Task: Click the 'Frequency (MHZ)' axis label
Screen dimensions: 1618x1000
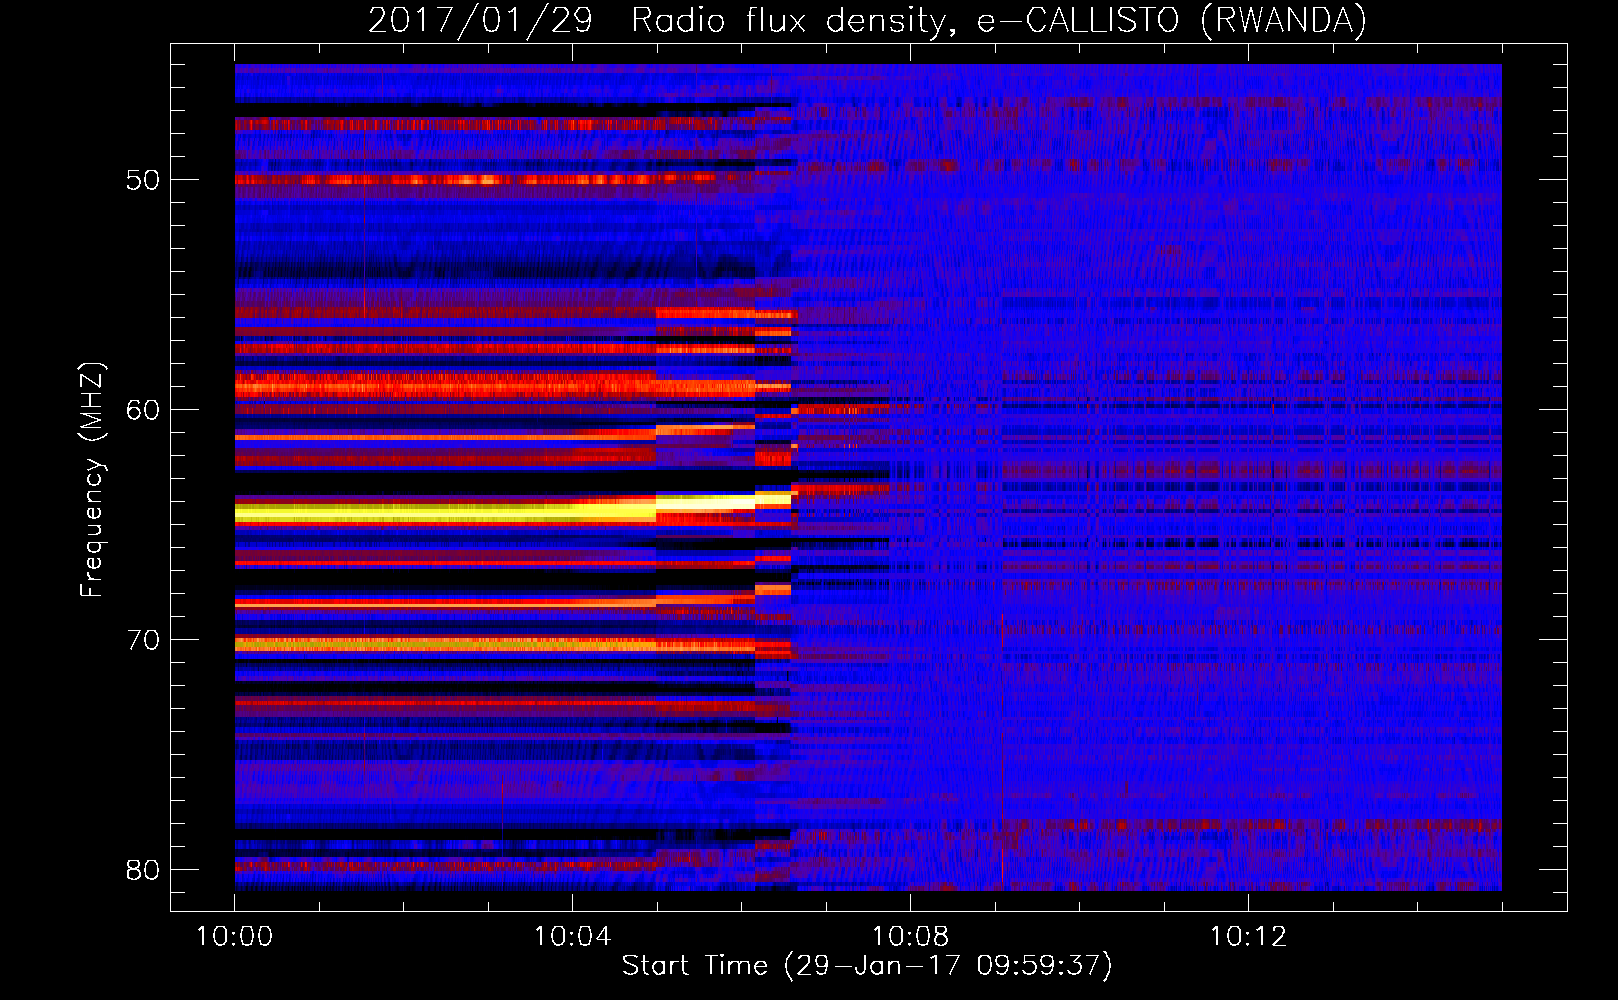Action: click(91, 480)
